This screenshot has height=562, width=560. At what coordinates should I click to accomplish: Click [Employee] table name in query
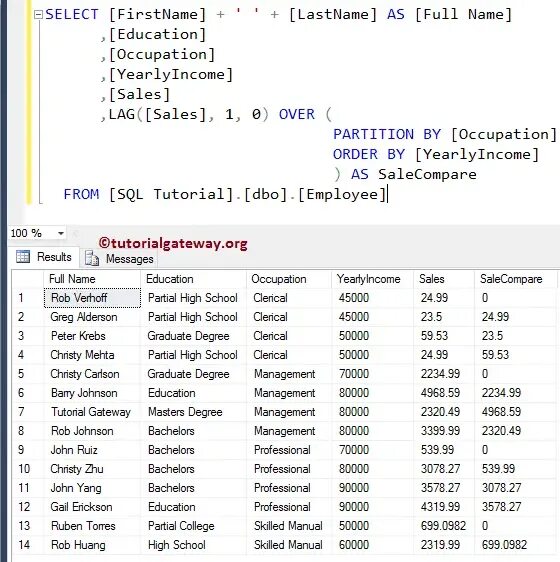pyautogui.click(x=342, y=194)
